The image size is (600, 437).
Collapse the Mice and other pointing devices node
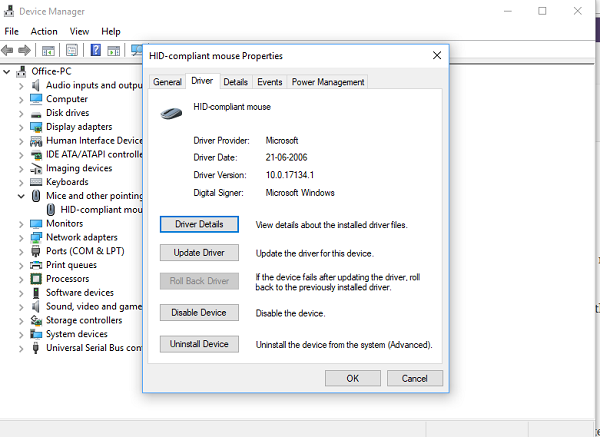point(21,196)
